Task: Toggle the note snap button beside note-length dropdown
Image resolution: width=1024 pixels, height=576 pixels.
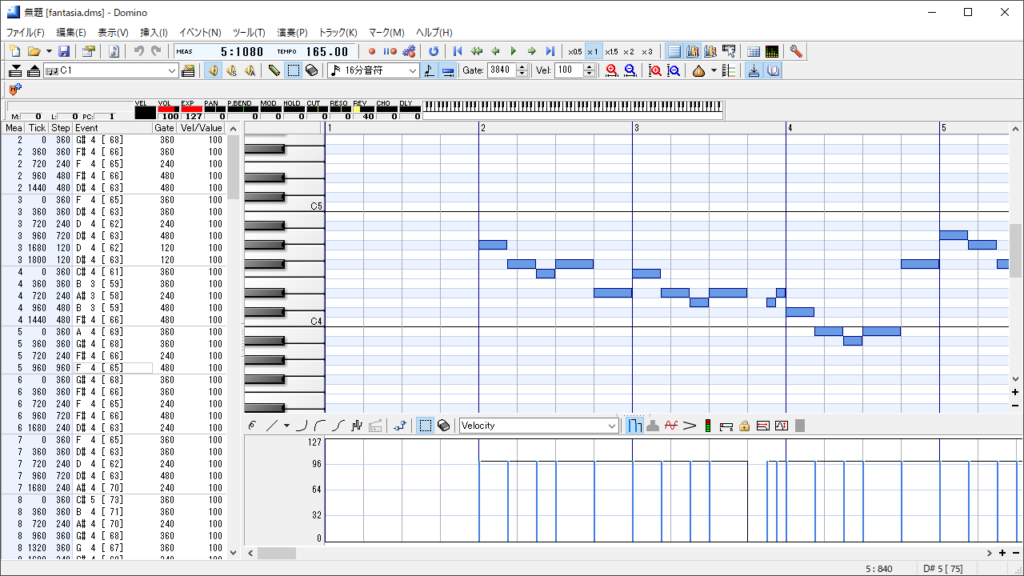Action: click(429, 71)
